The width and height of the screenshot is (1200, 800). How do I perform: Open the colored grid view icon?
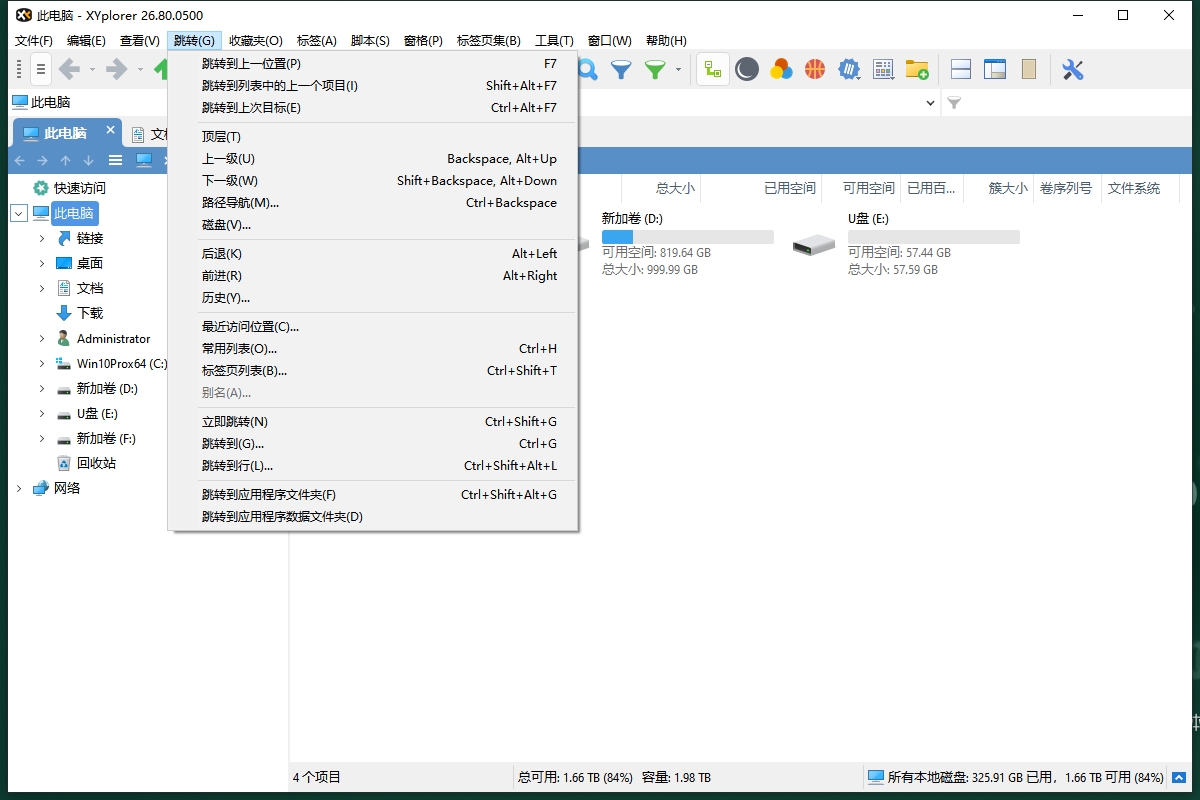883,69
